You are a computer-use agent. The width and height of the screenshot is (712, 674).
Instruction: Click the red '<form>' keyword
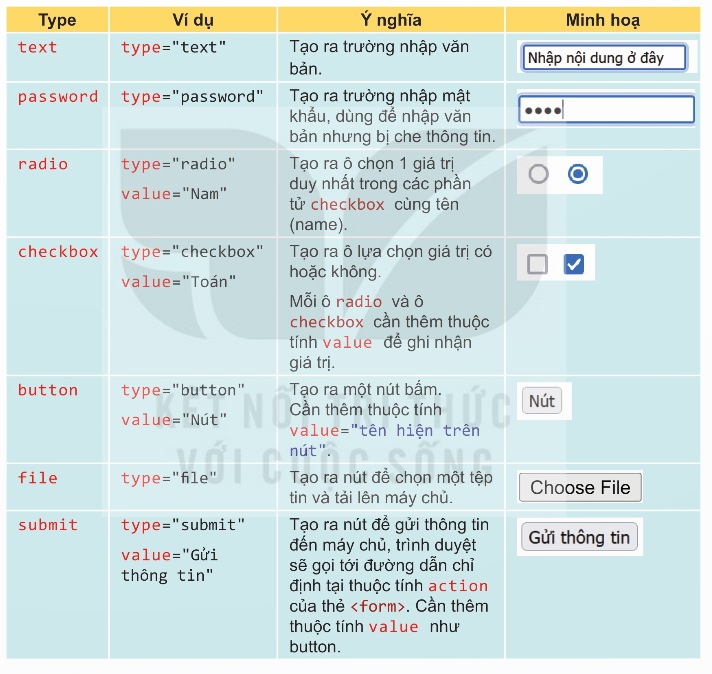point(377,606)
